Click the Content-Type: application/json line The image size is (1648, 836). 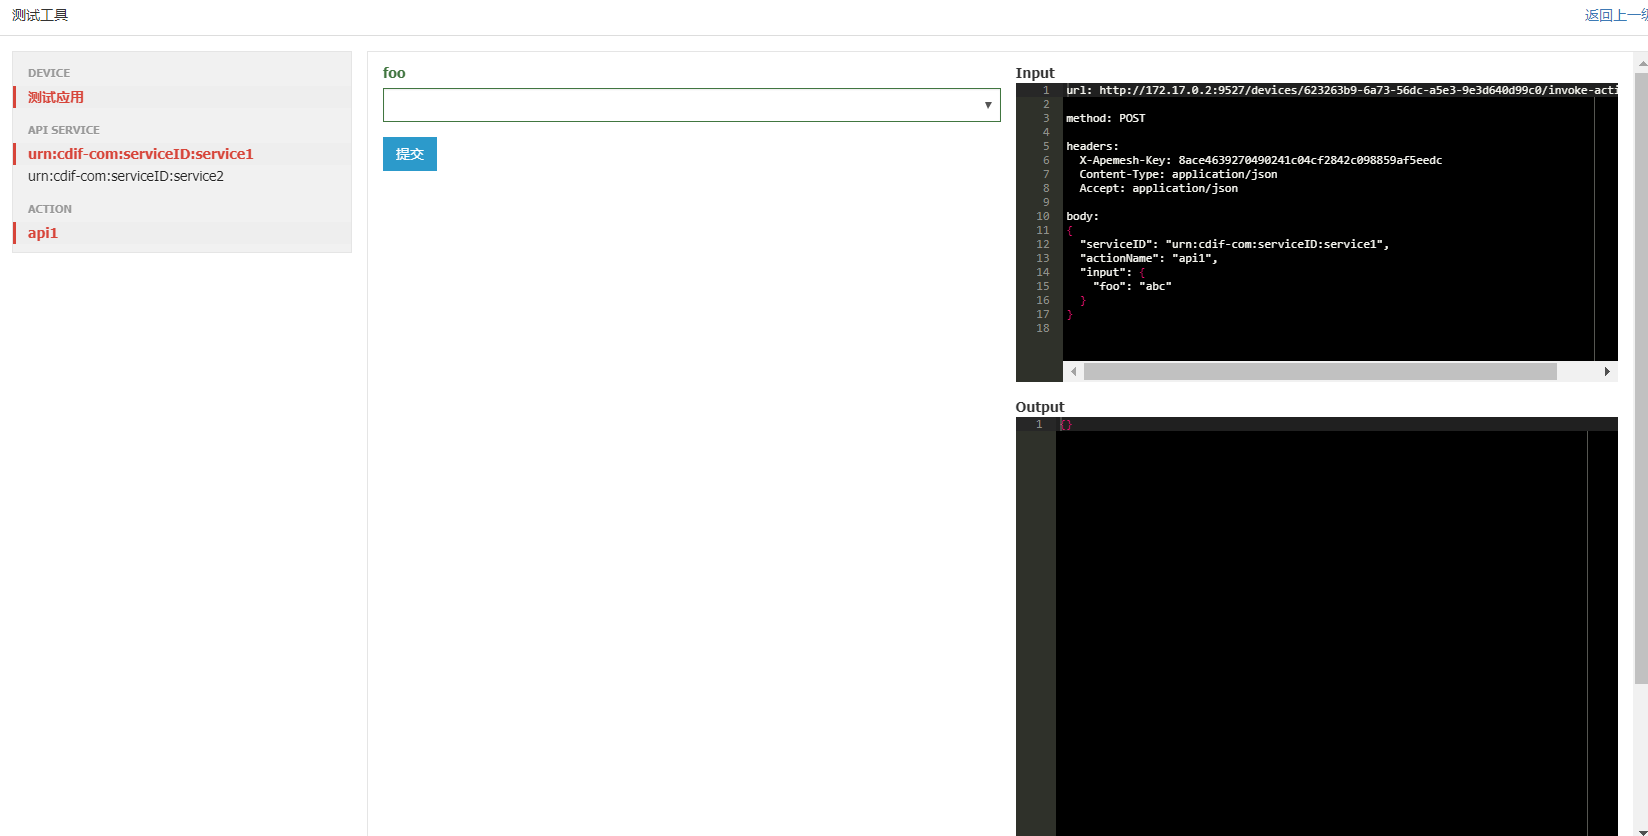pos(1178,174)
